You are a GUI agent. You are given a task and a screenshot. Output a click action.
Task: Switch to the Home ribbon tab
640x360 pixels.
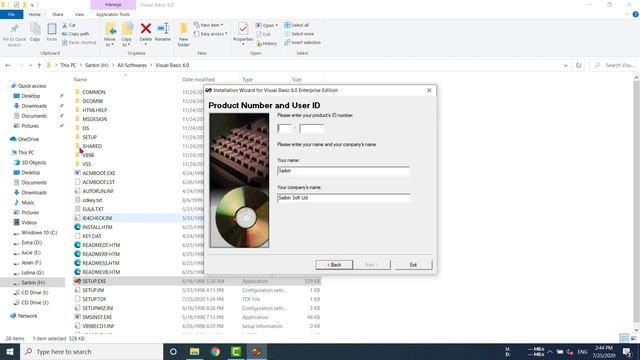35,15
